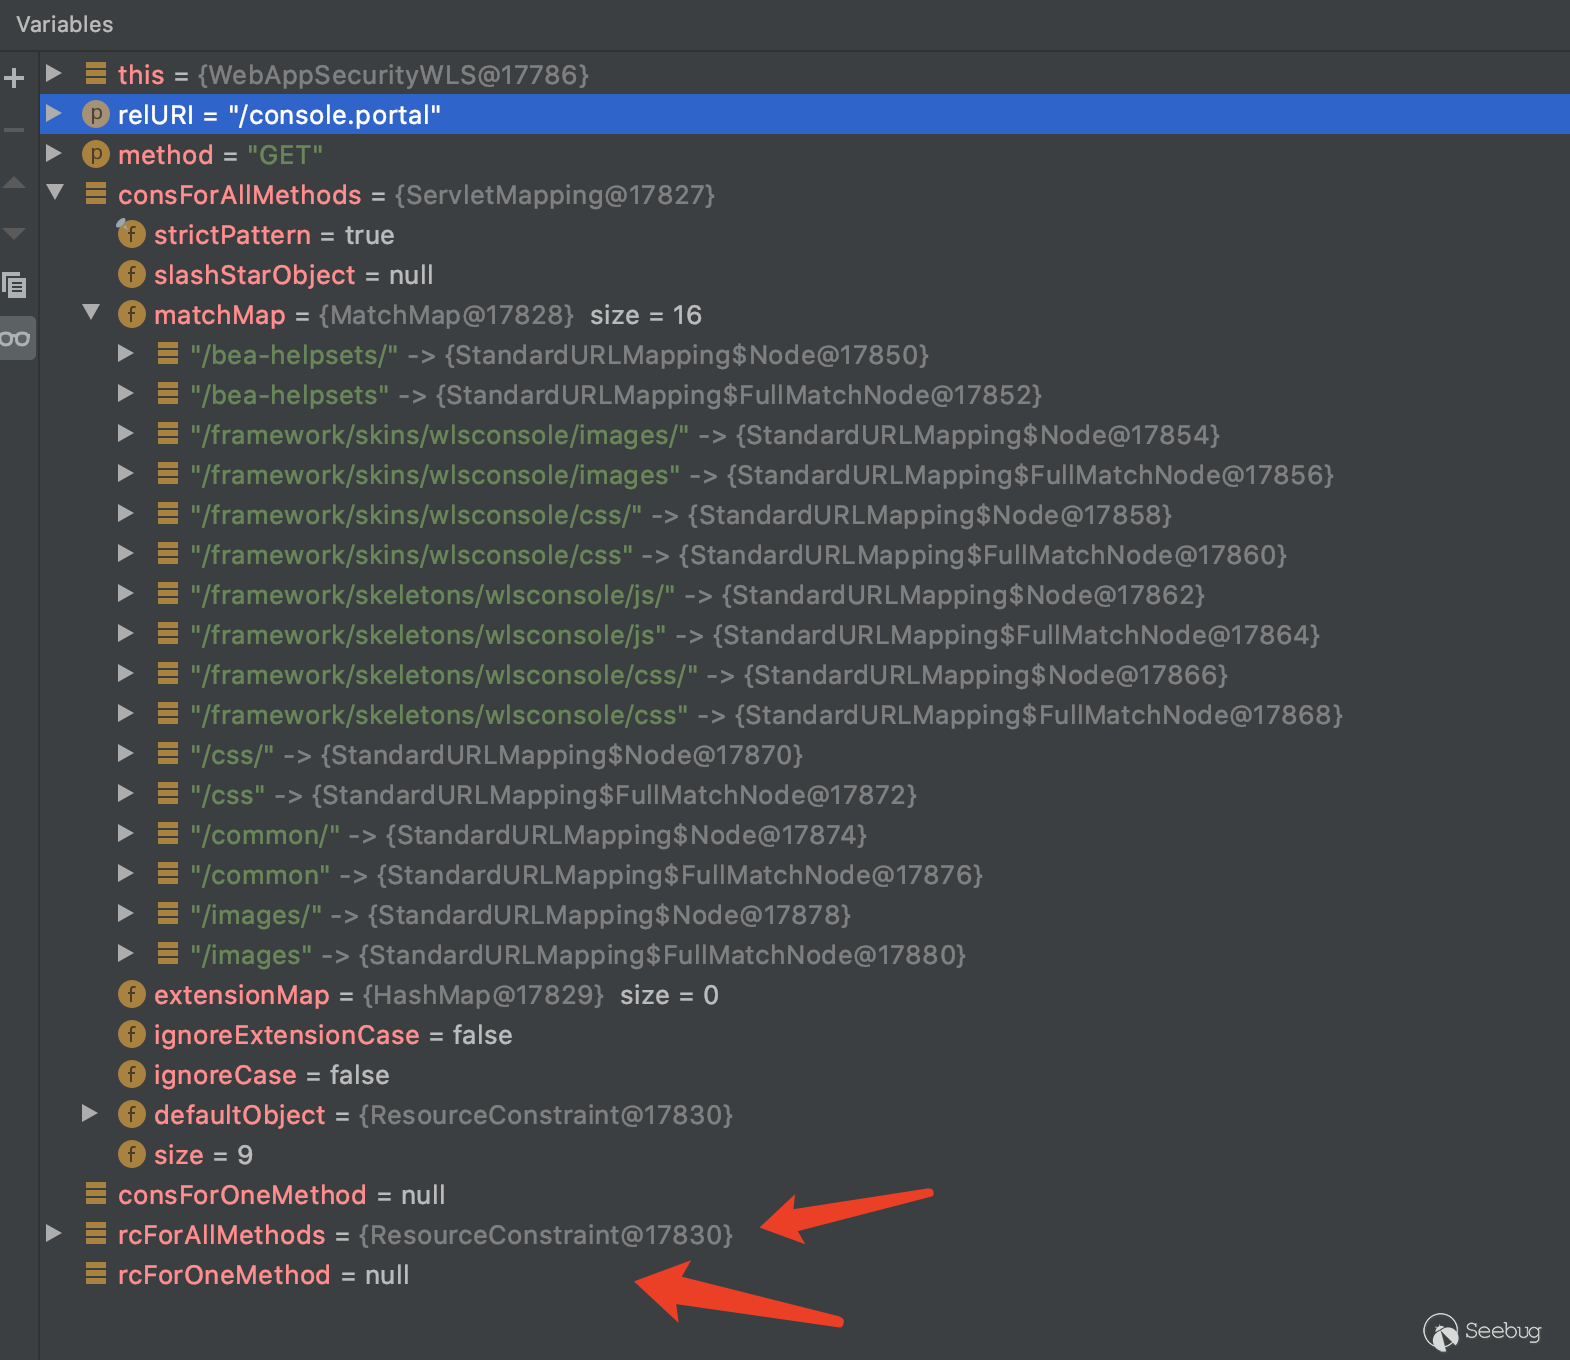This screenshot has width=1570, height=1360.
Task: Expand the "/bea-helpsets/" map entry
Action: pos(126,353)
